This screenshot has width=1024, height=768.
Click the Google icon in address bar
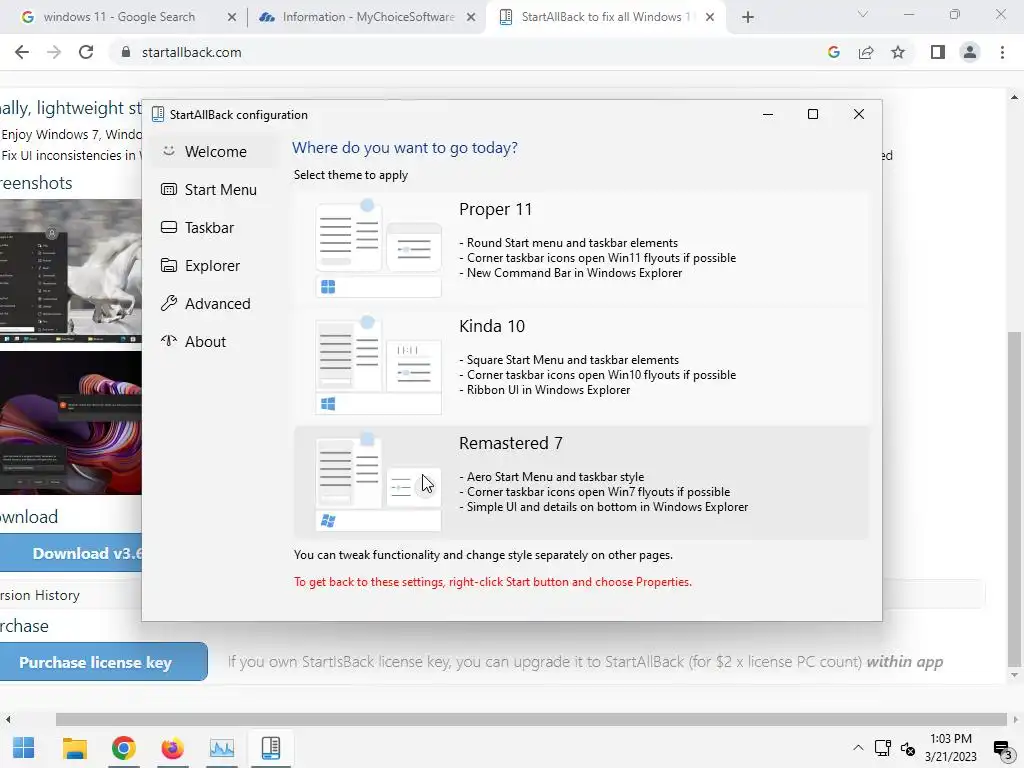pyautogui.click(x=834, y=52)
